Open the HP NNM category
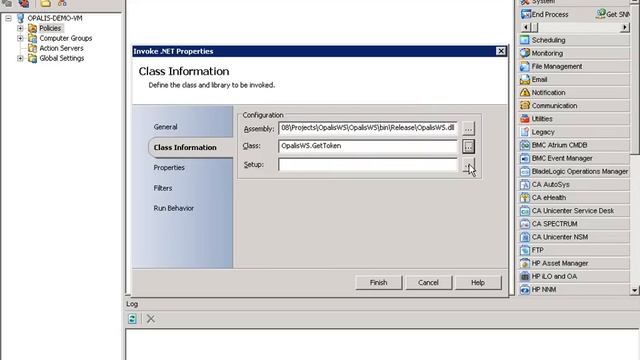This screenshot has width=640, height=360. [574, 289]
